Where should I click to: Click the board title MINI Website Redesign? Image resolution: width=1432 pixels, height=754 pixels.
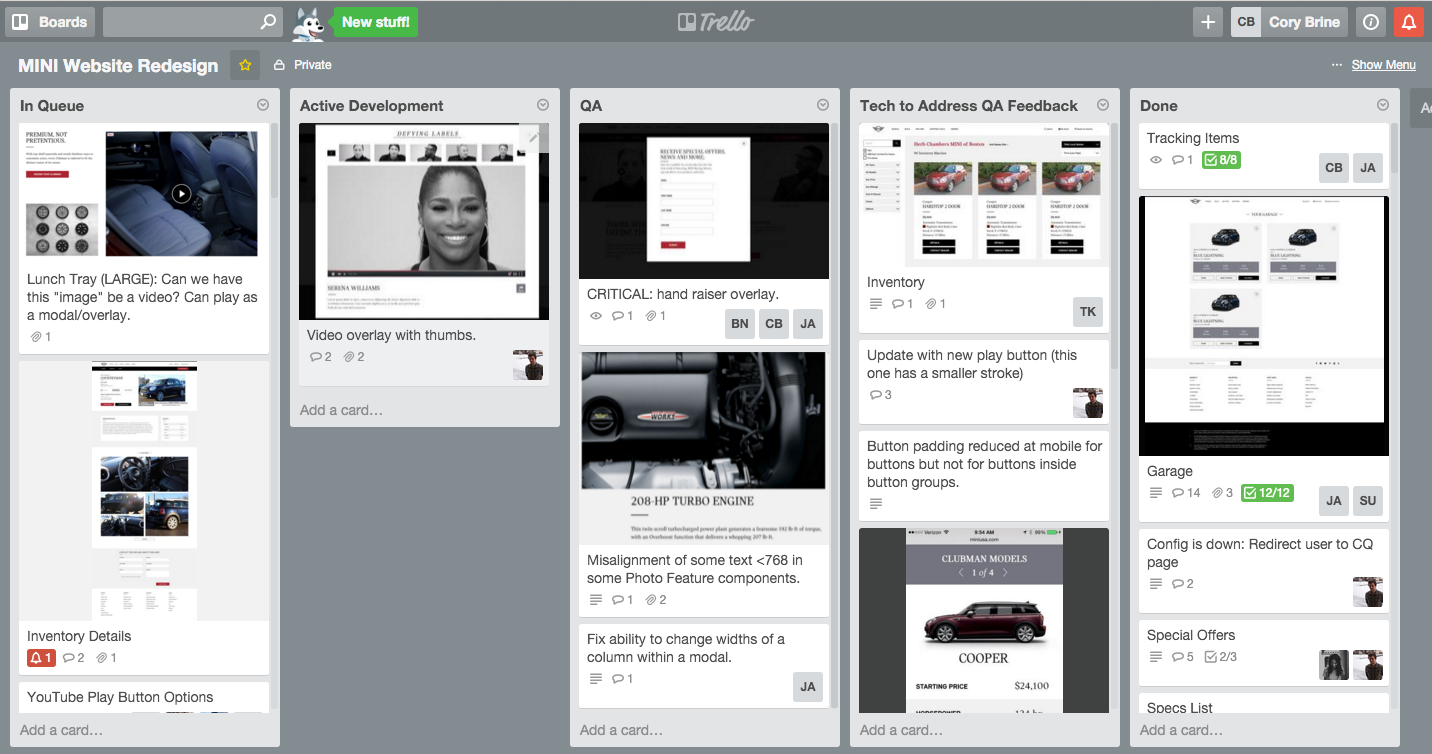tap(118, 65)
